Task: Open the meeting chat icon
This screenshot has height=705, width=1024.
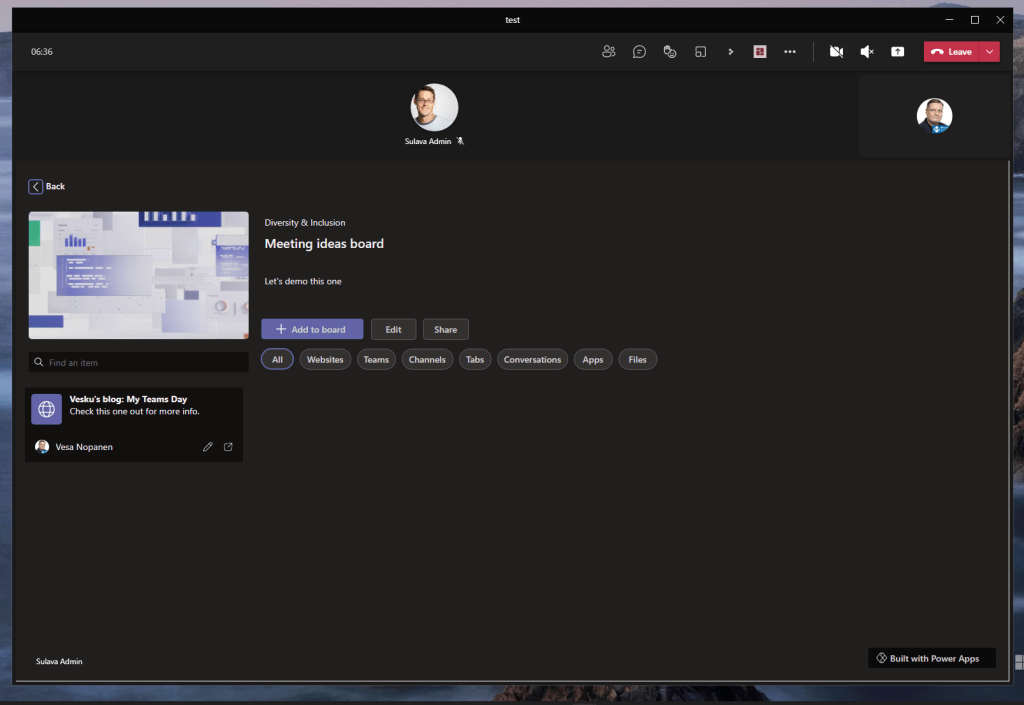Action: (x=639, y=52)
